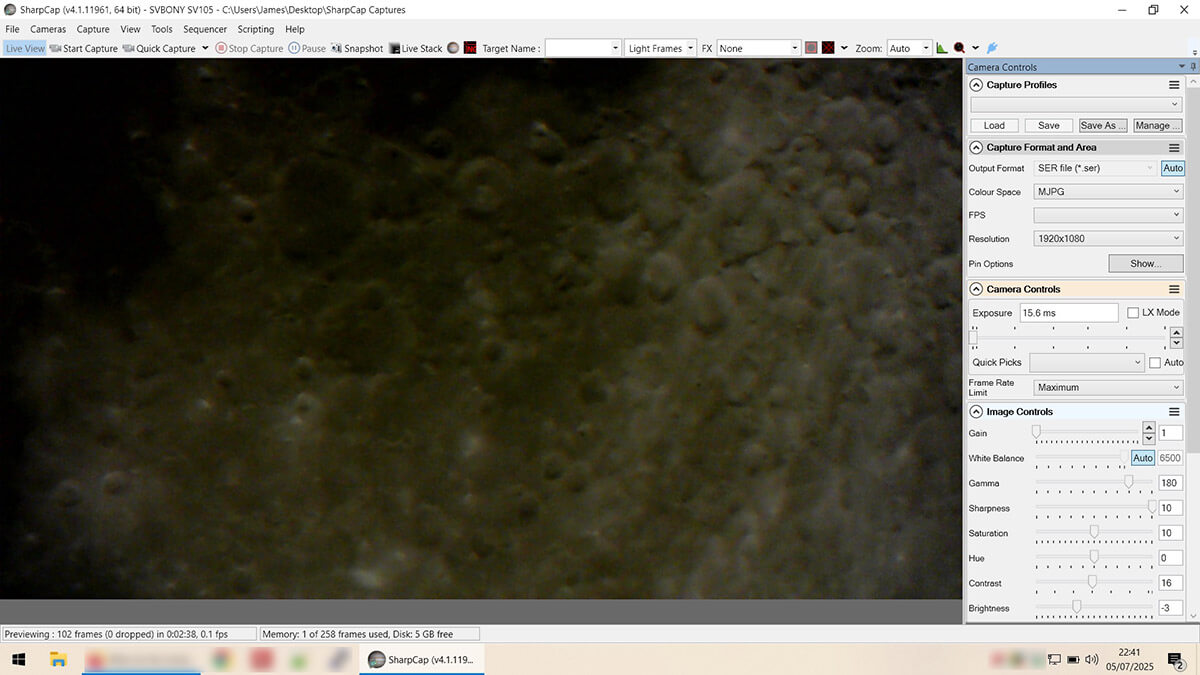
Task: Collapse the Image Controls section
Action: coord(976,411)
